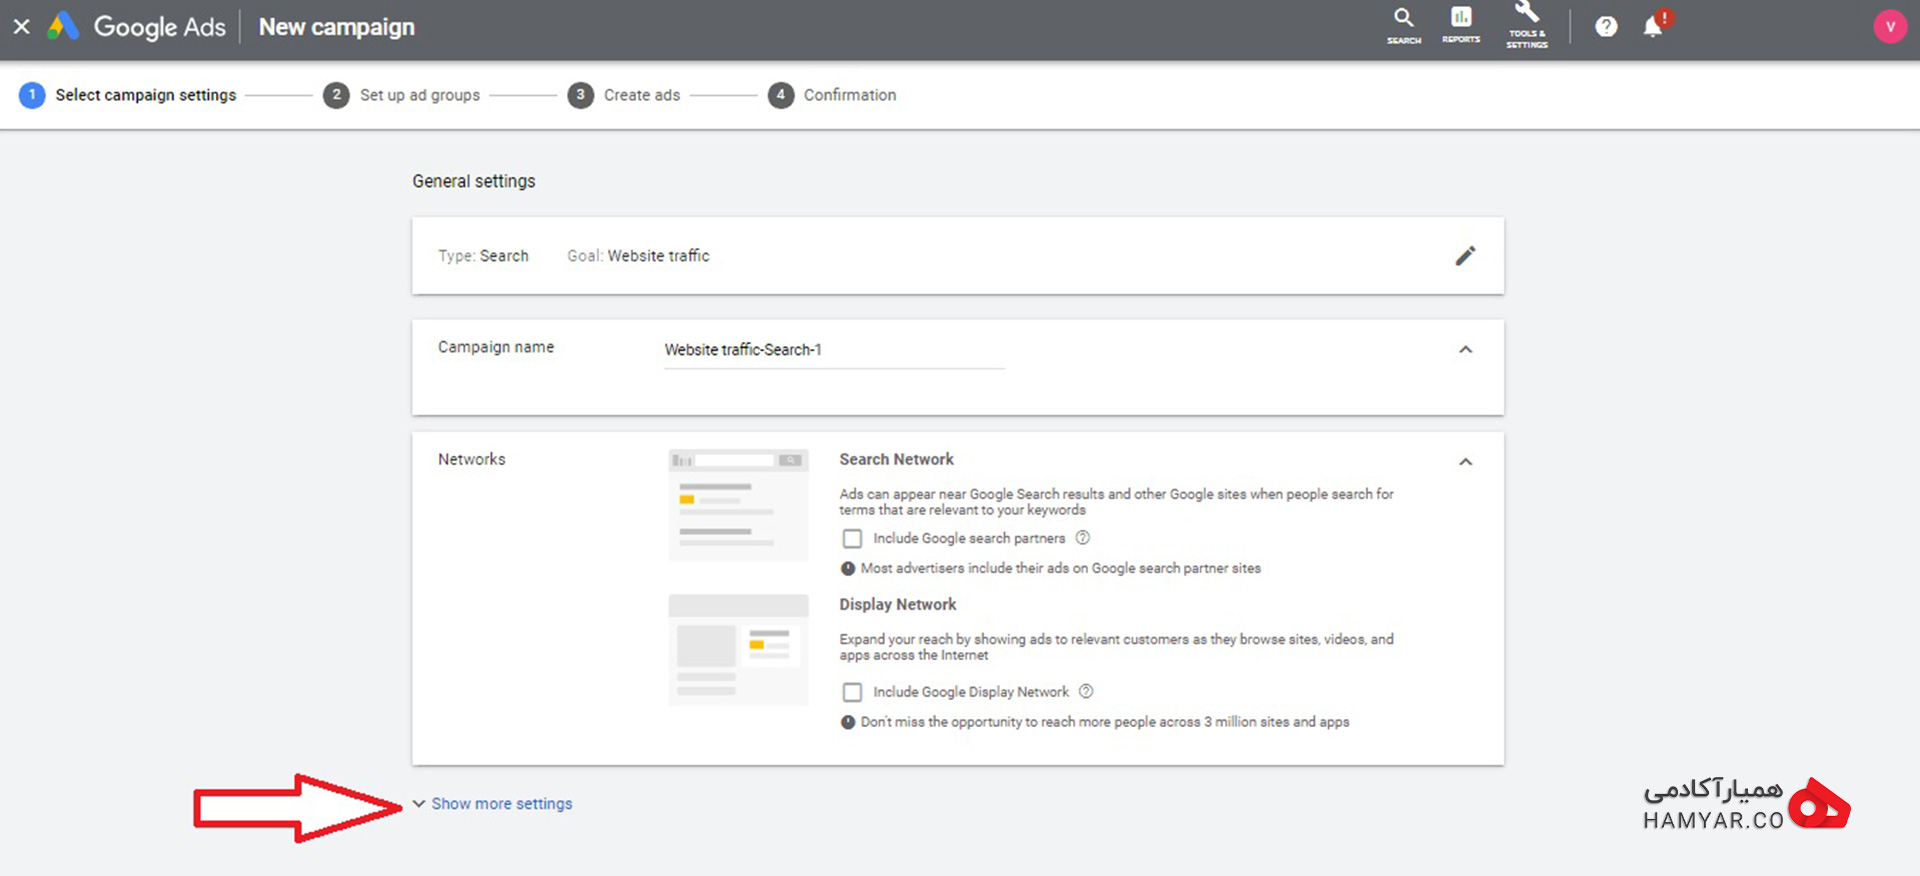Click the Networks section label
Image resolution: width=1920 pixels, height=876 pixels.
pos(472,459)
